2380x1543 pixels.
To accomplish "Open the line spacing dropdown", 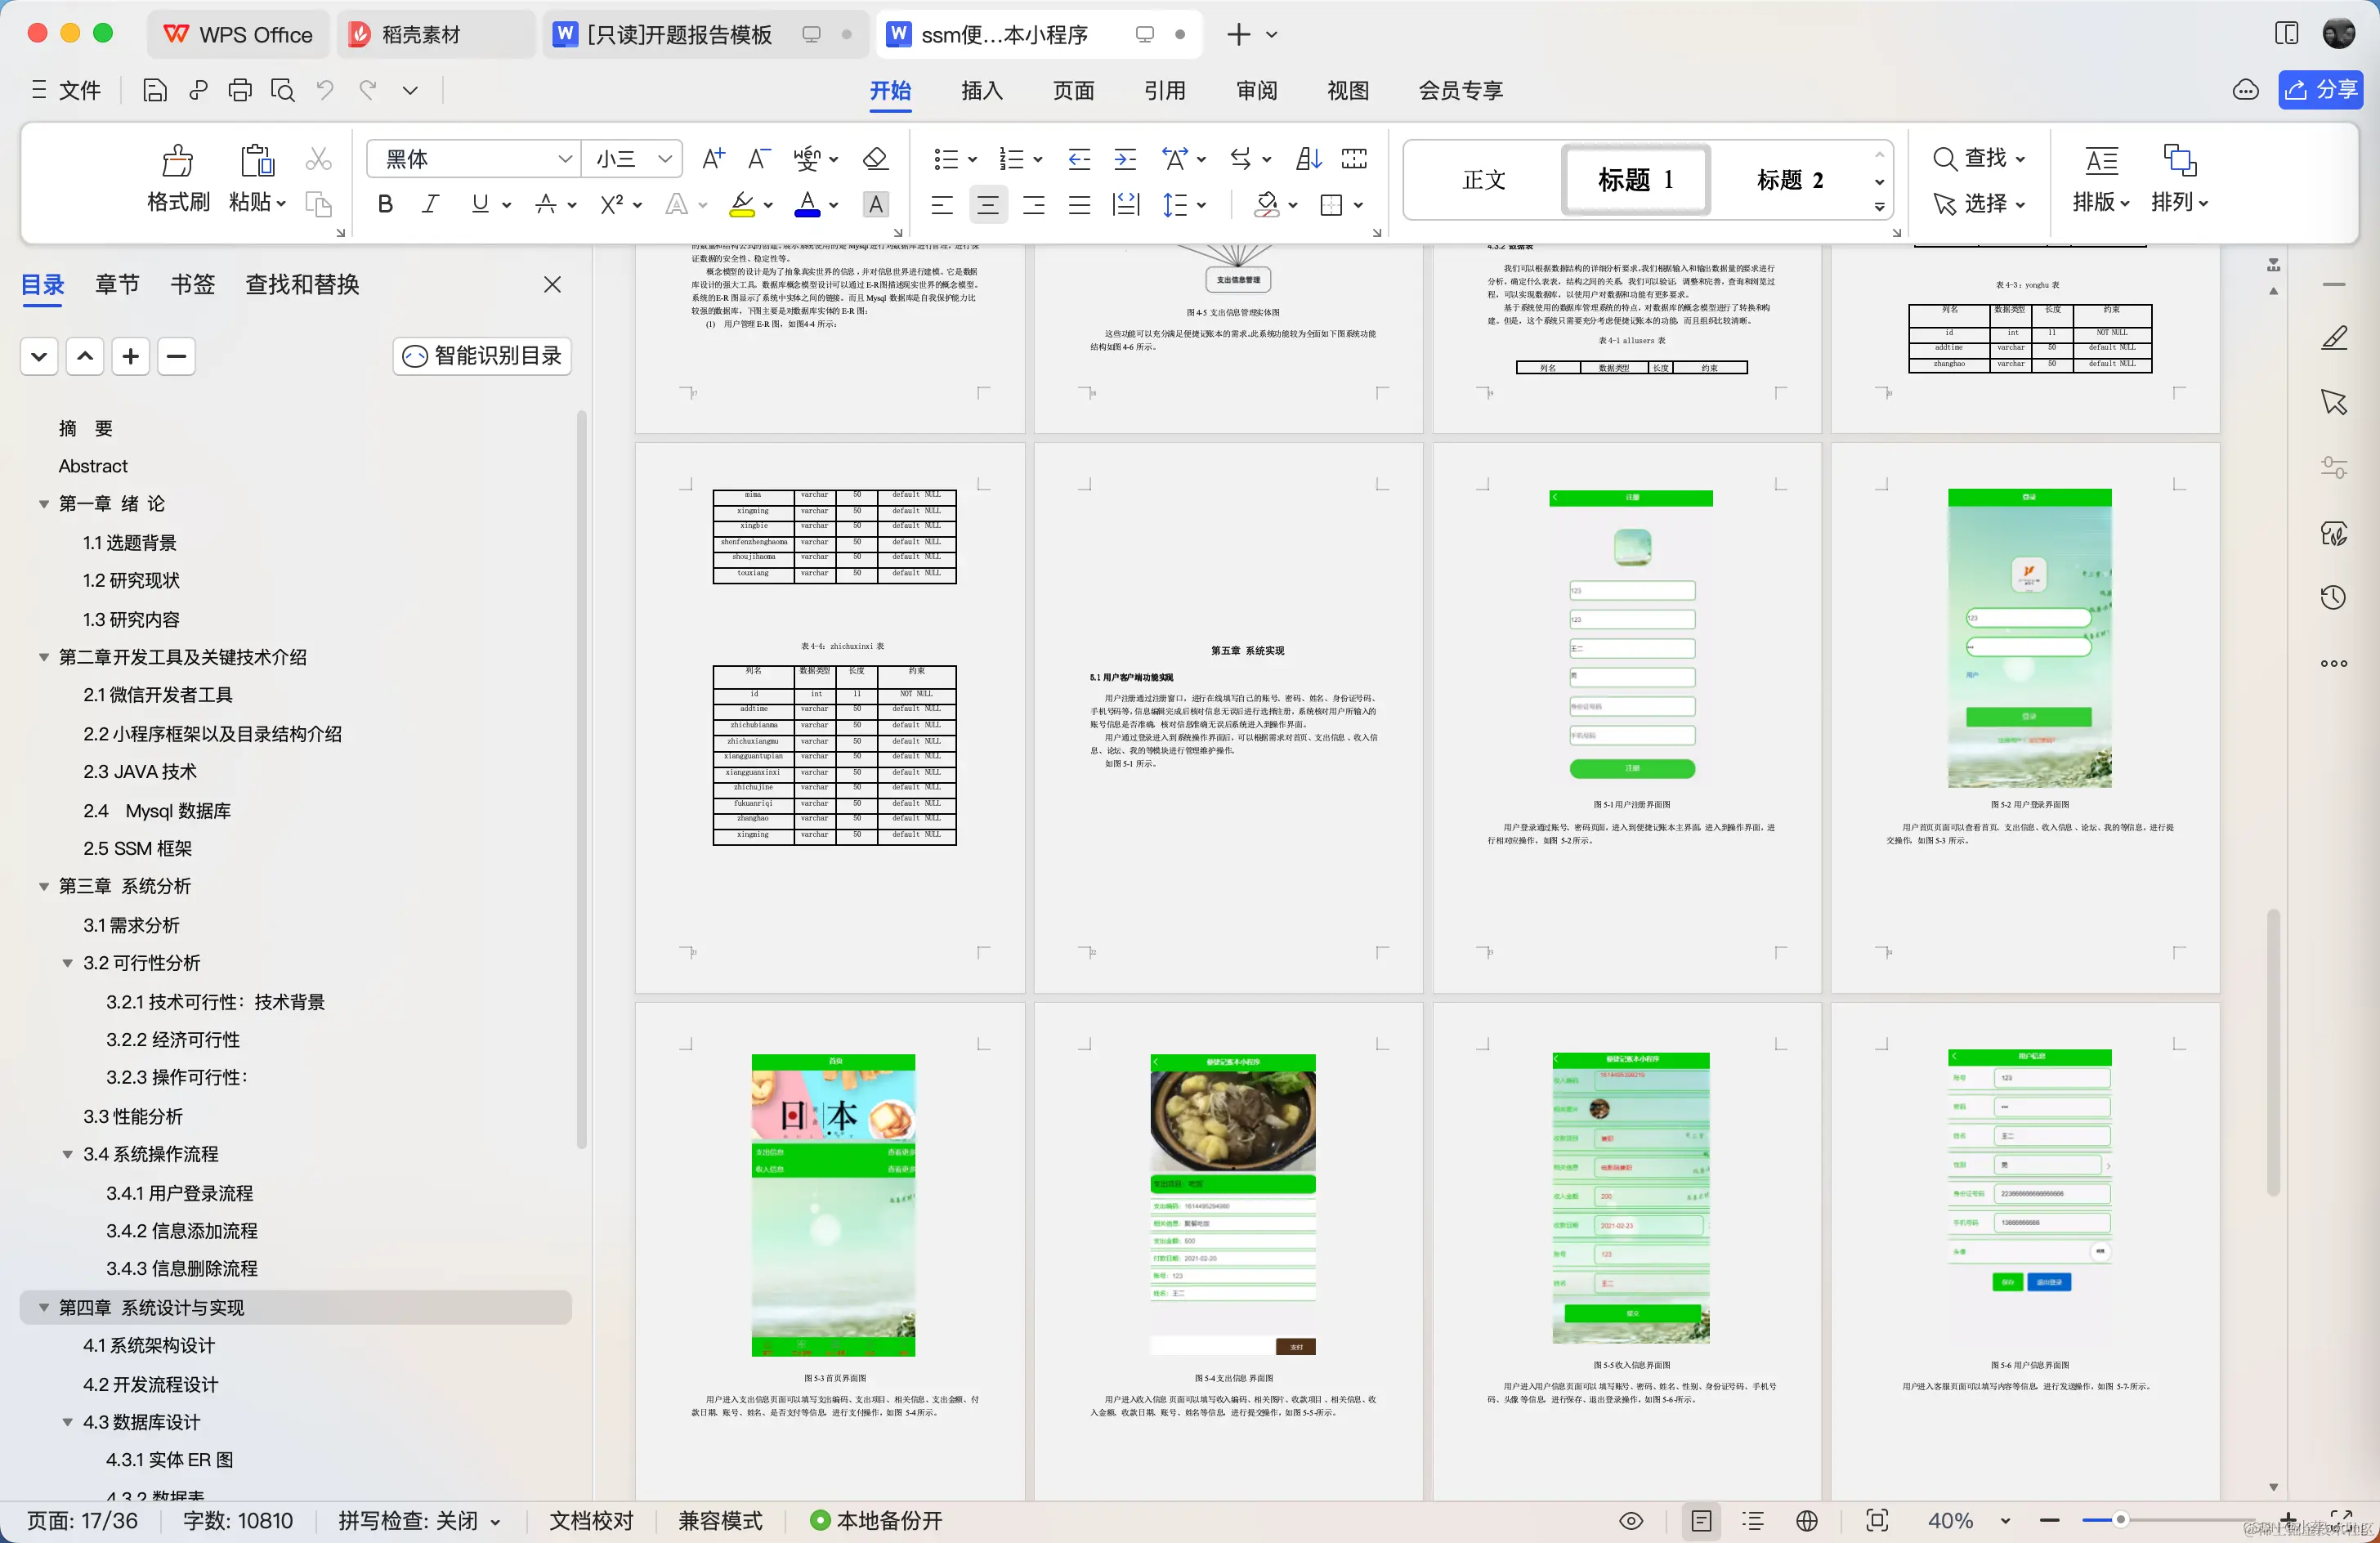I will [x=1184, y=204].
